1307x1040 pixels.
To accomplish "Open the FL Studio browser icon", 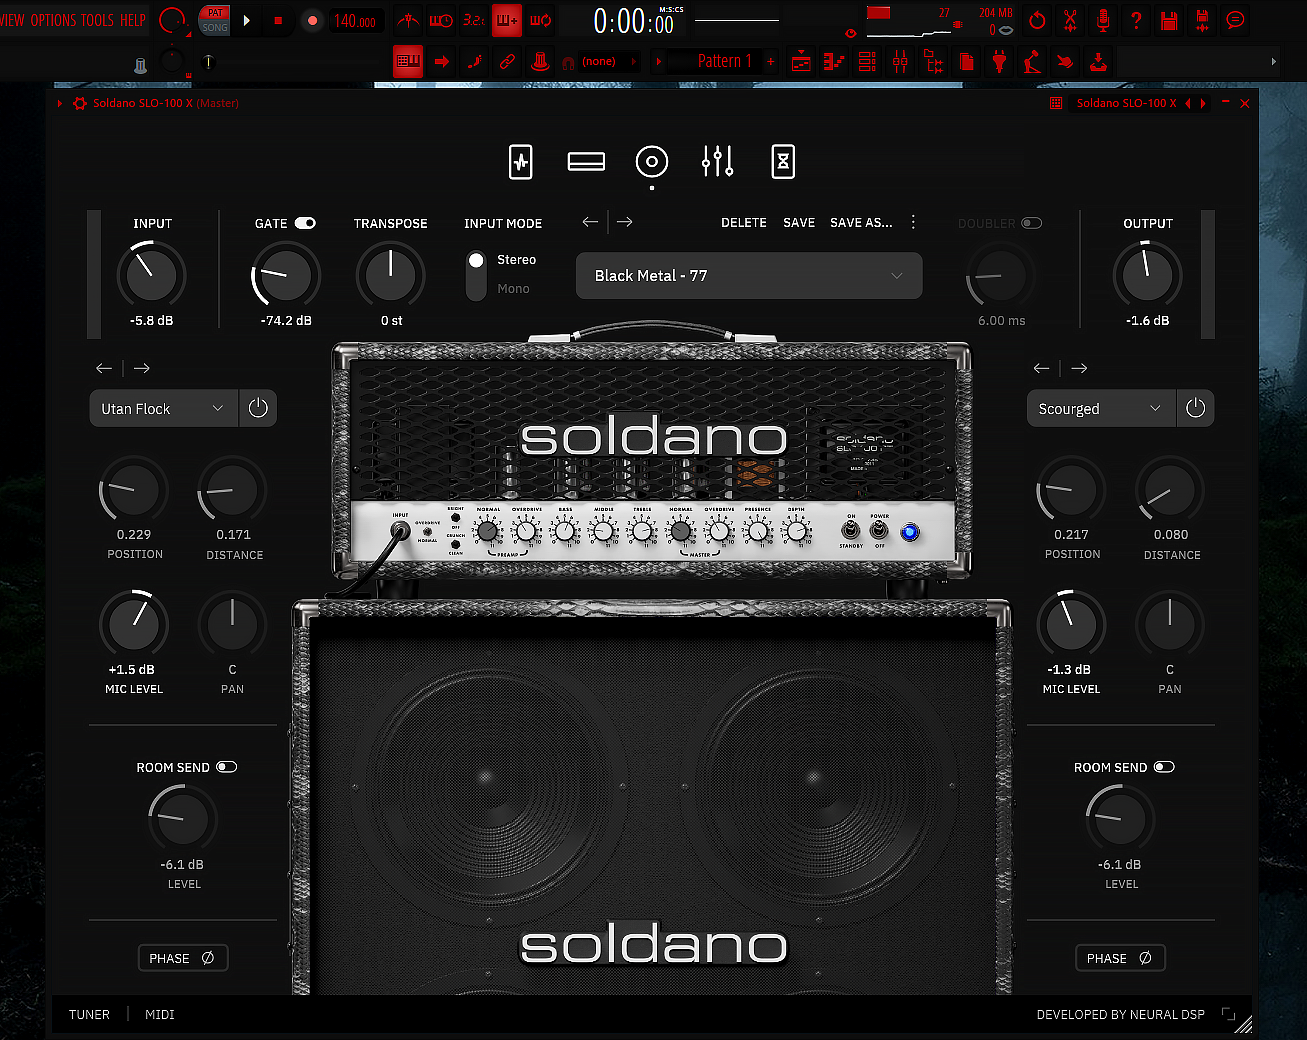I will [934, 62].
